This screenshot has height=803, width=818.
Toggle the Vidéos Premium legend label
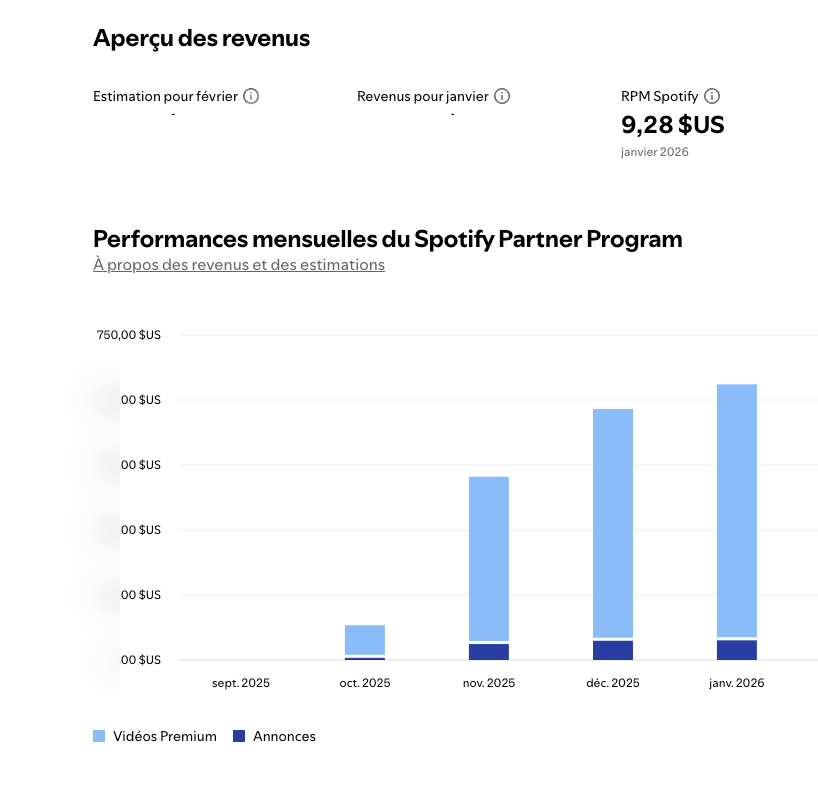point(165,737)
